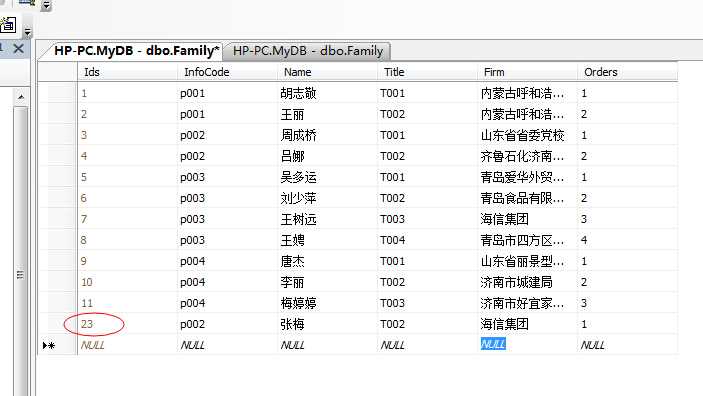703x396 pixels.
Task: Click the Firm cell in the 王丽 row
Action: [527, 114]
